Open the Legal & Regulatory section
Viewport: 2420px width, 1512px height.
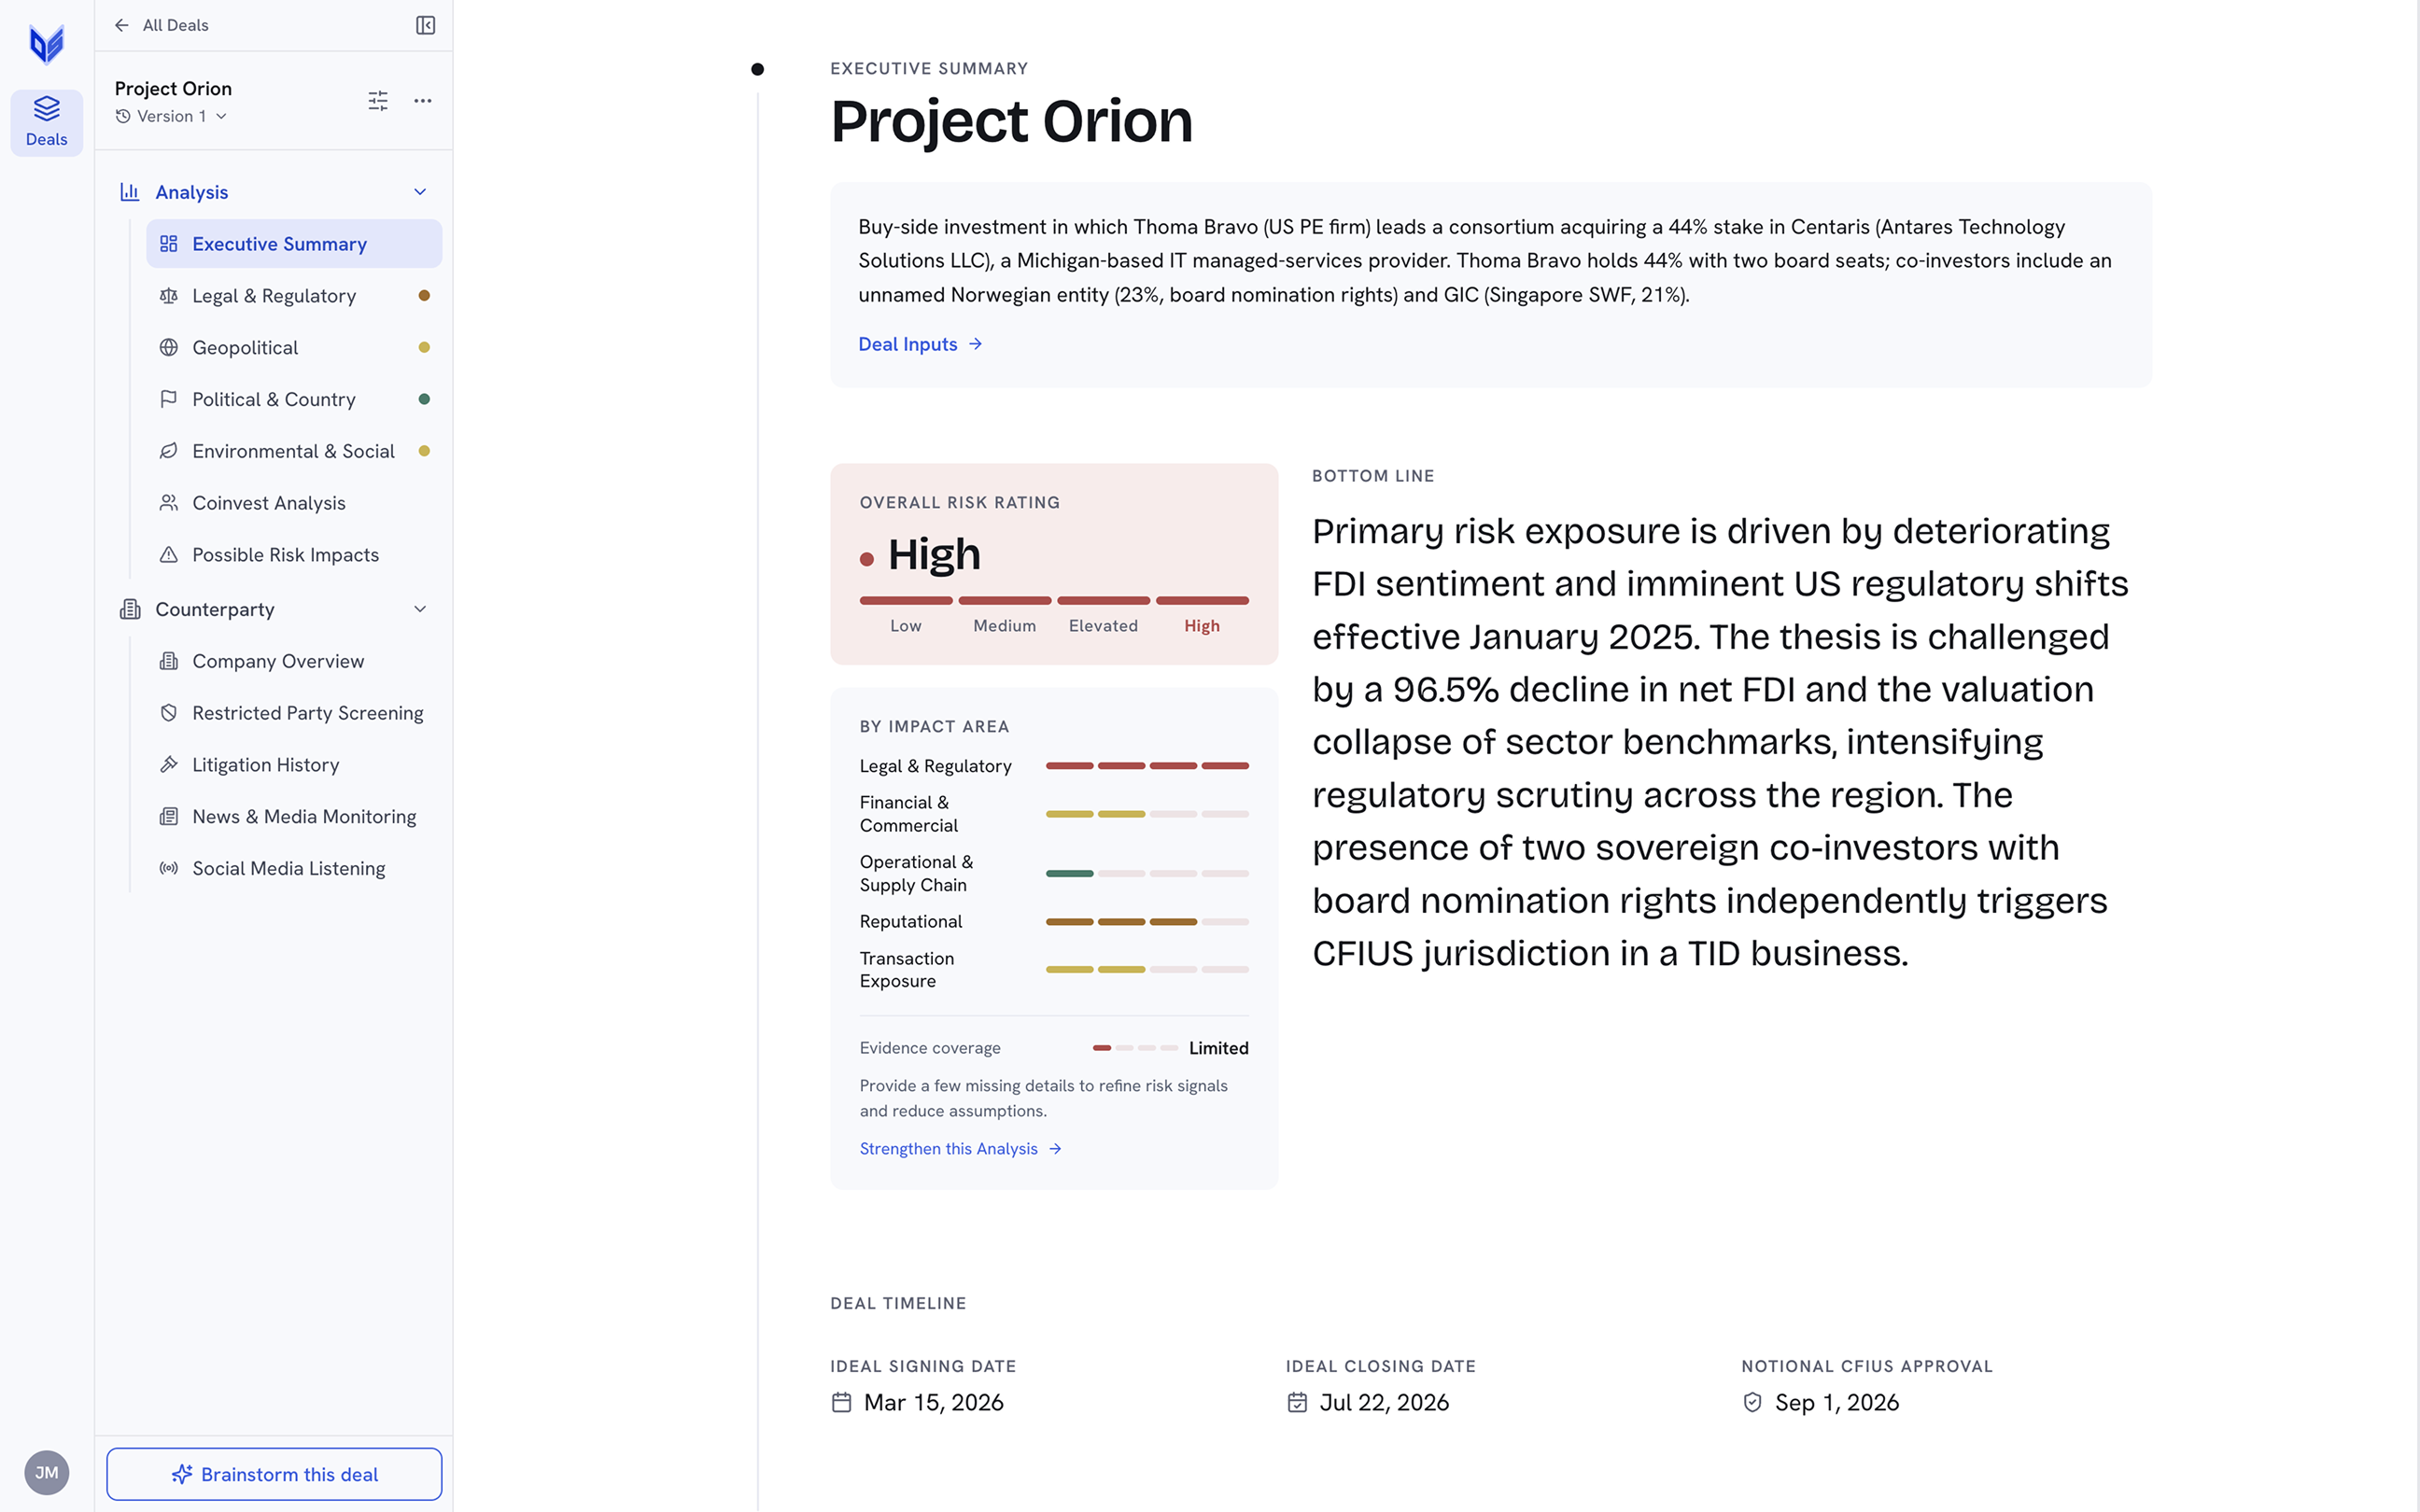click(x=294, y=296)
